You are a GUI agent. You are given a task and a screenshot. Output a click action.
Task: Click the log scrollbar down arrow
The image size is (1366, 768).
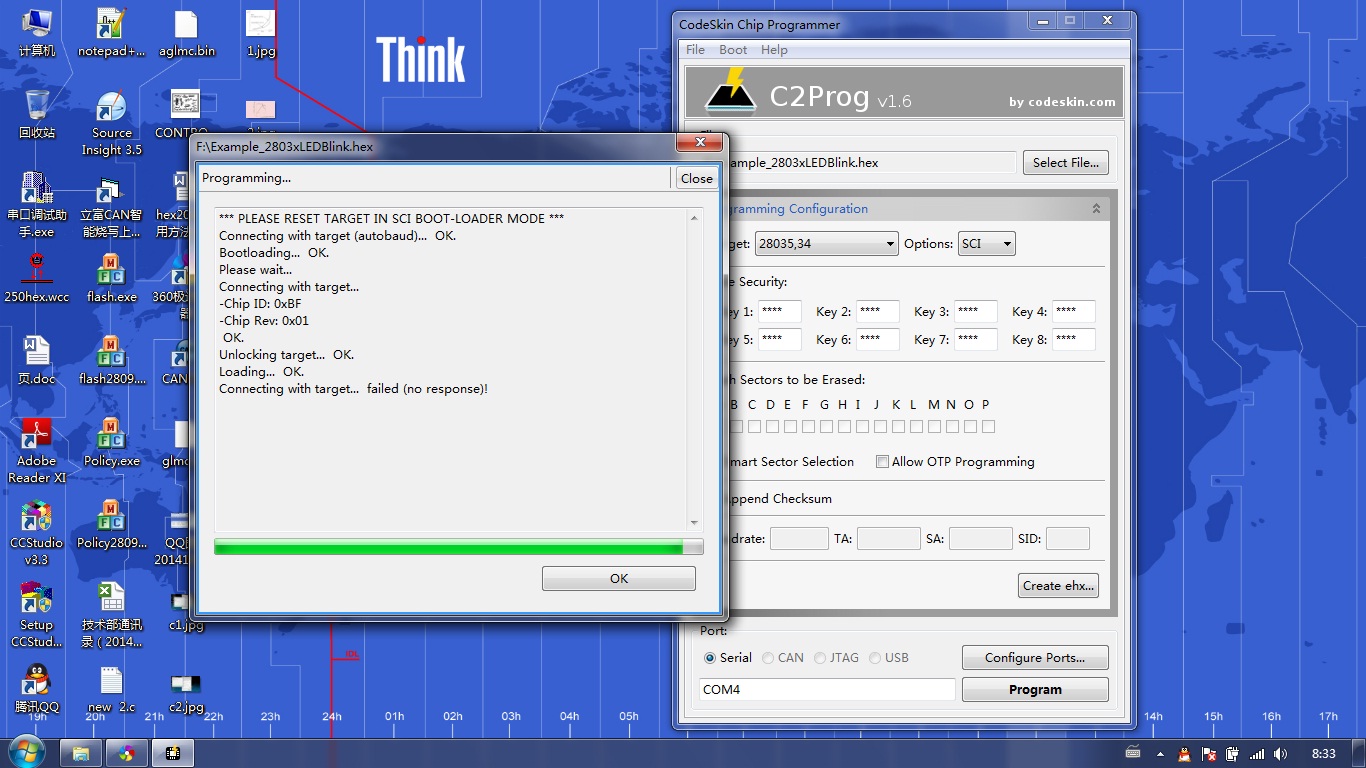point(694,523)
